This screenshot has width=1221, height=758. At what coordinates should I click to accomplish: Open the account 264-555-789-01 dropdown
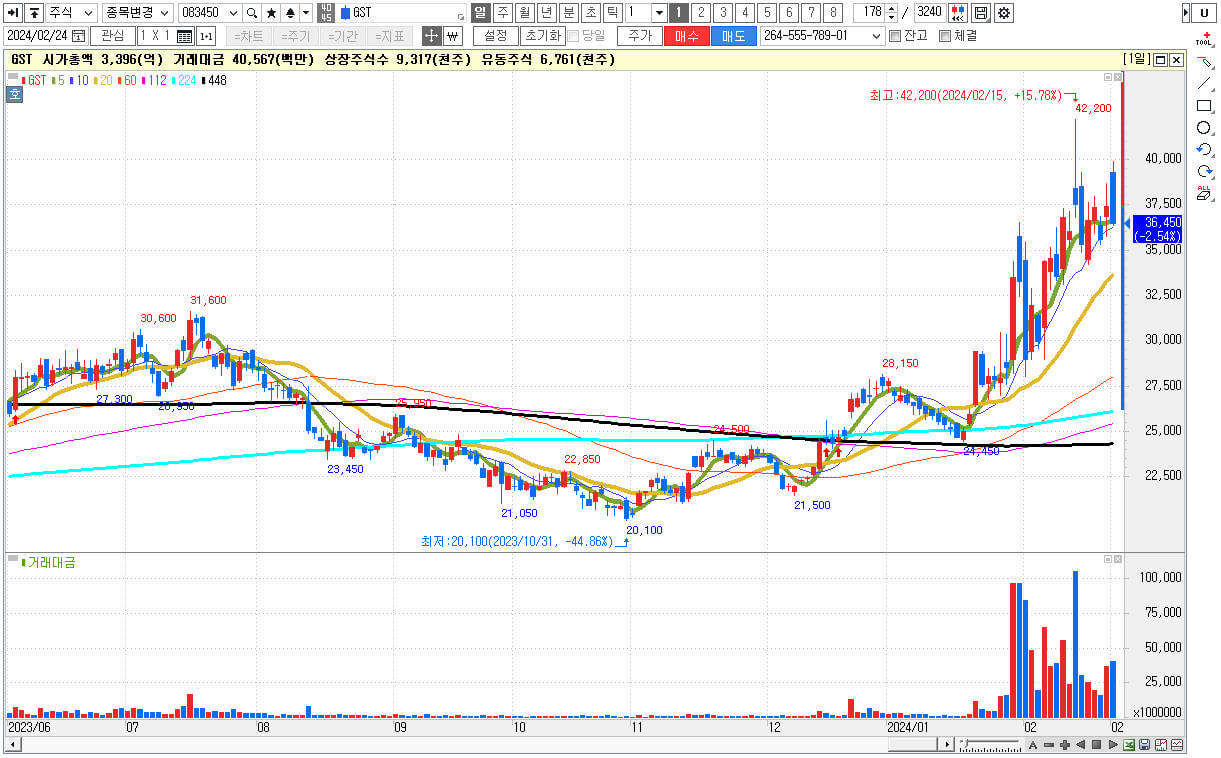tap(875, 36)
